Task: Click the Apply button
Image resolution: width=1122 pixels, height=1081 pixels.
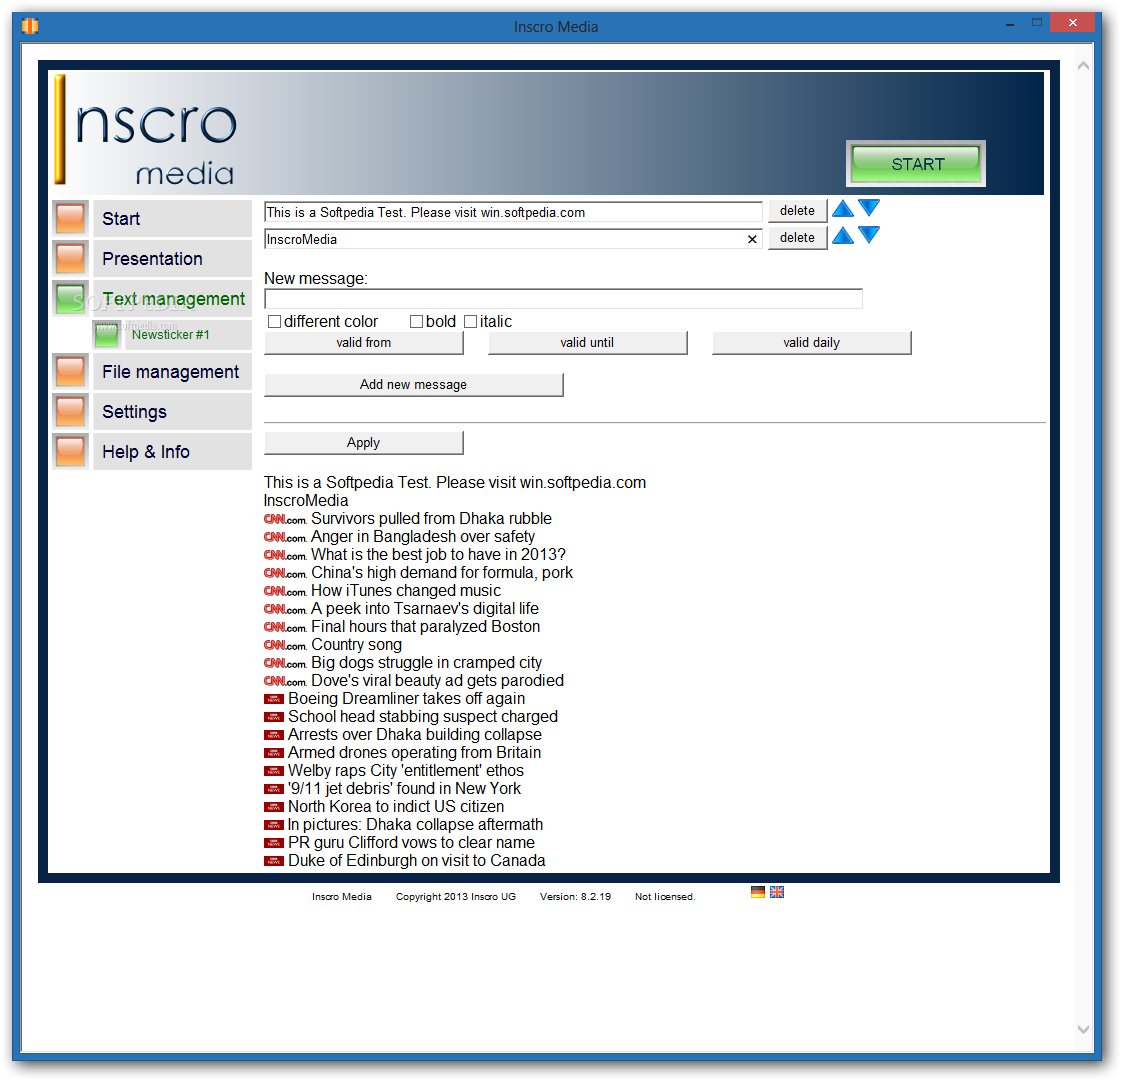Action: [x=364, y=443]
